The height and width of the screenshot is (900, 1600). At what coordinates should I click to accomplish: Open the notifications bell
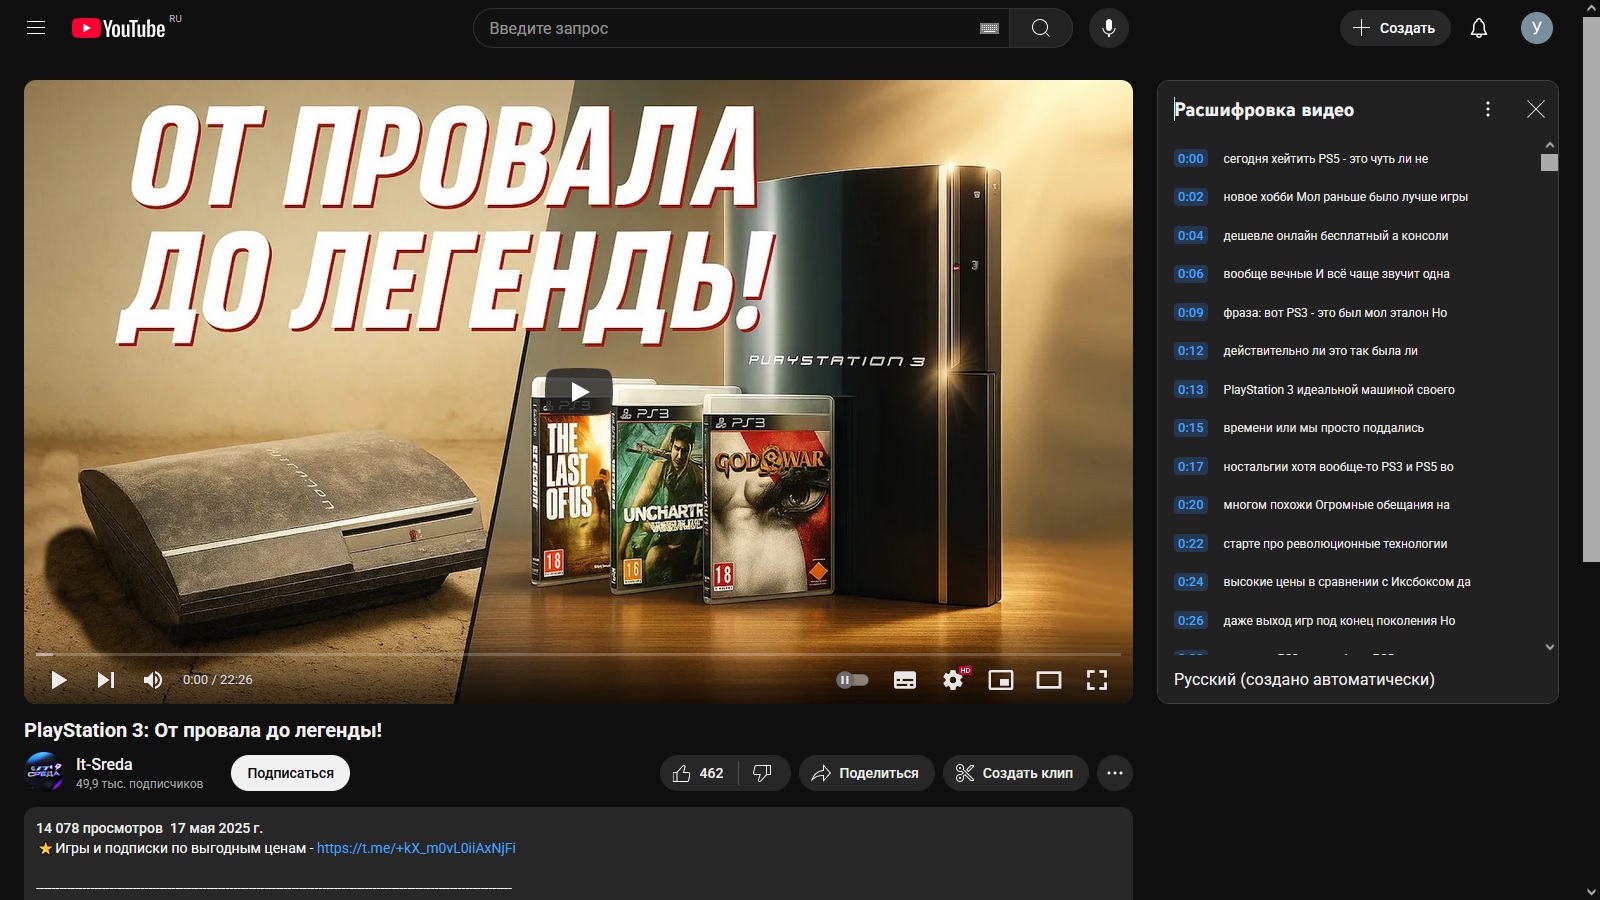point(1479,28)
